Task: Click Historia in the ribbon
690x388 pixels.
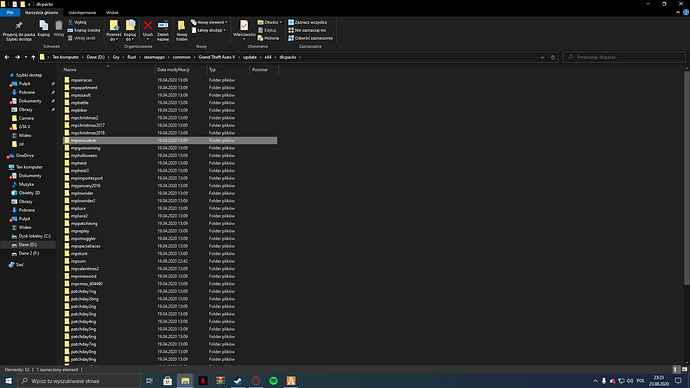Action: (x=268, y=38)
